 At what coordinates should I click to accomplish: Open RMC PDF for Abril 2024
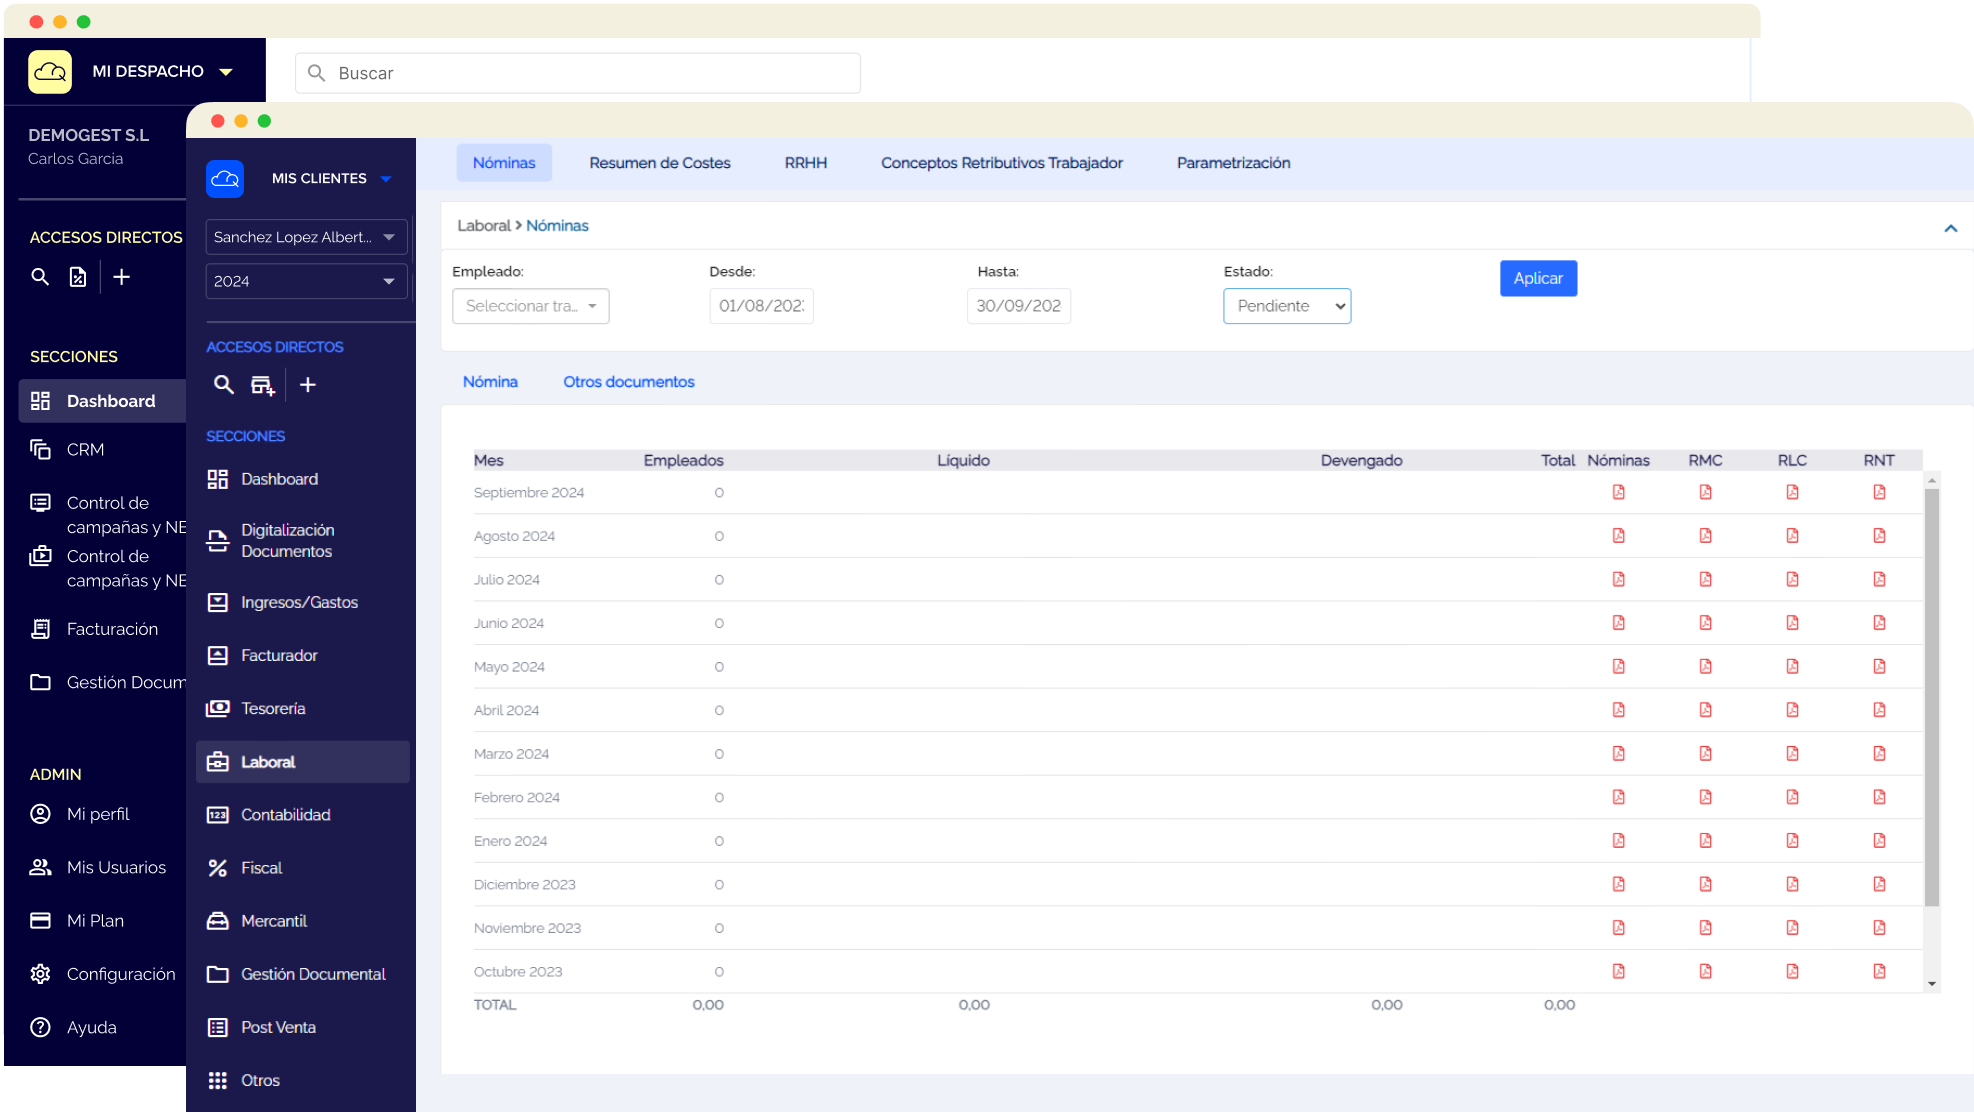pyautogui.click(x=1705, y=710)
